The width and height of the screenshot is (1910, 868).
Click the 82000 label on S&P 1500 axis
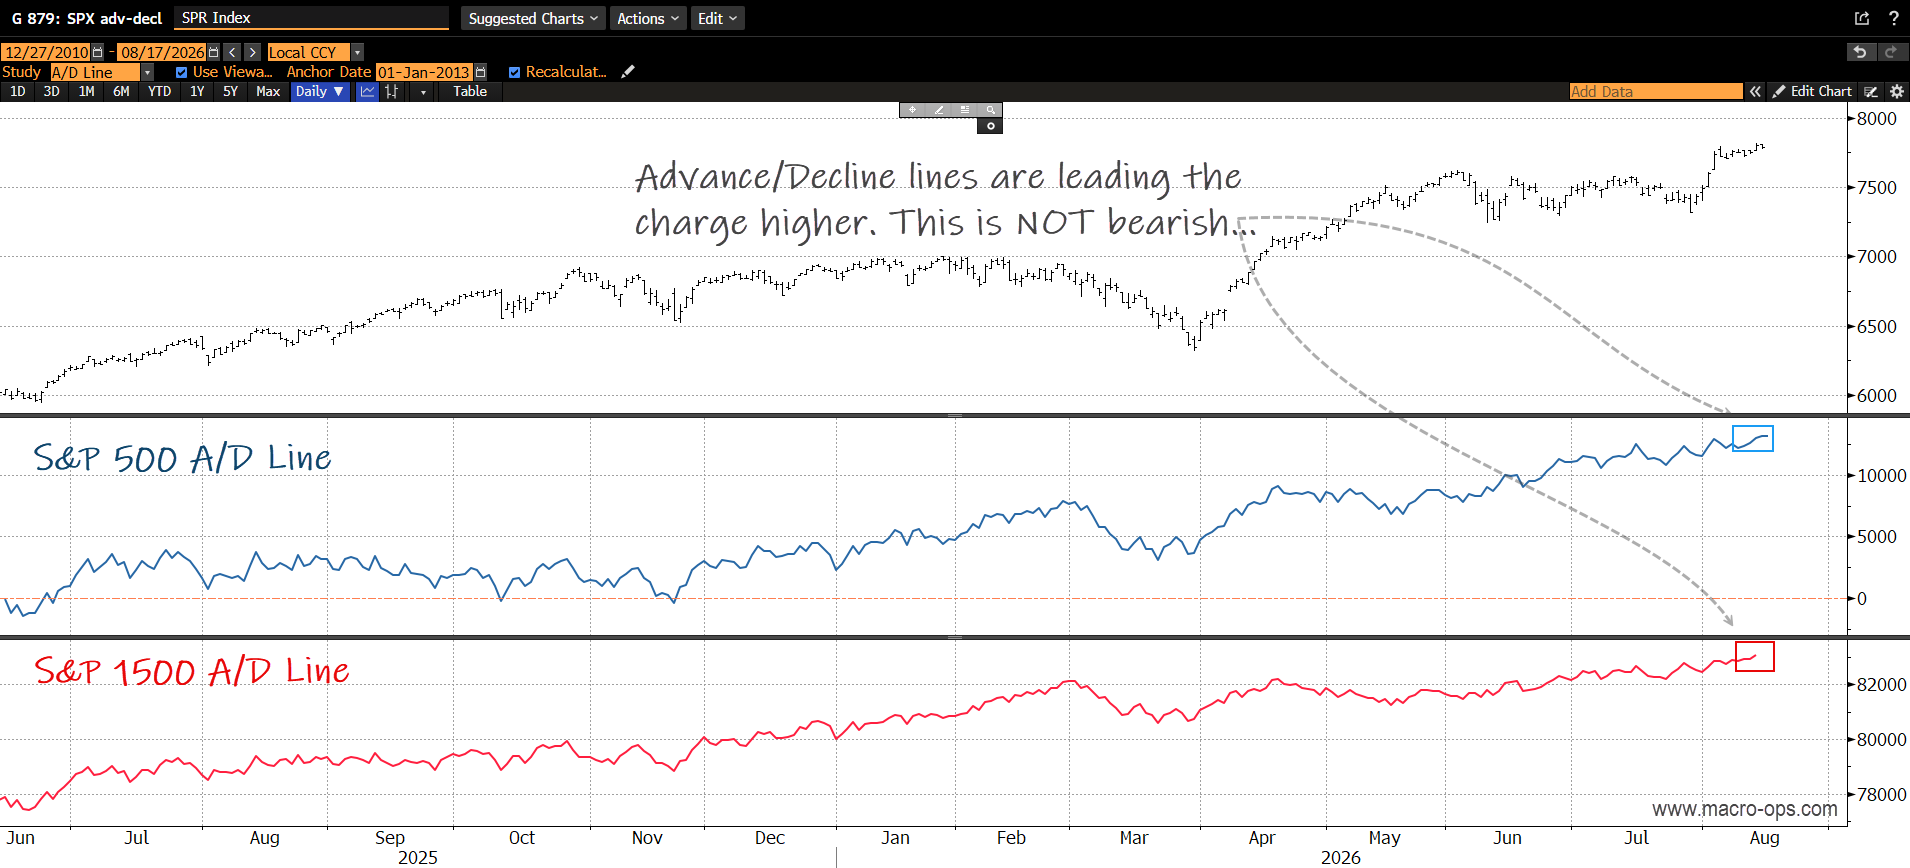(x=1882, y=684)
